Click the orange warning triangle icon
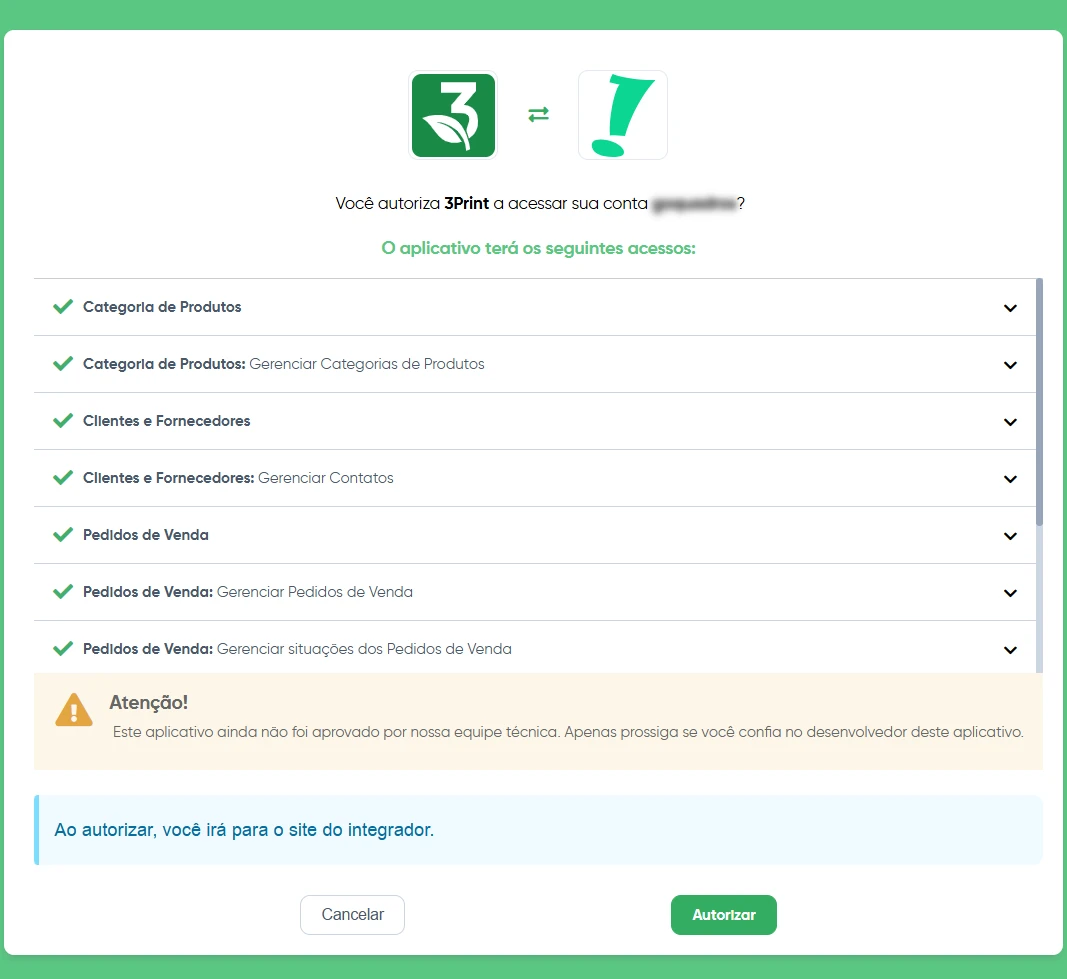The height and width of the screenshot is (979, 1067). click(73, 710)
